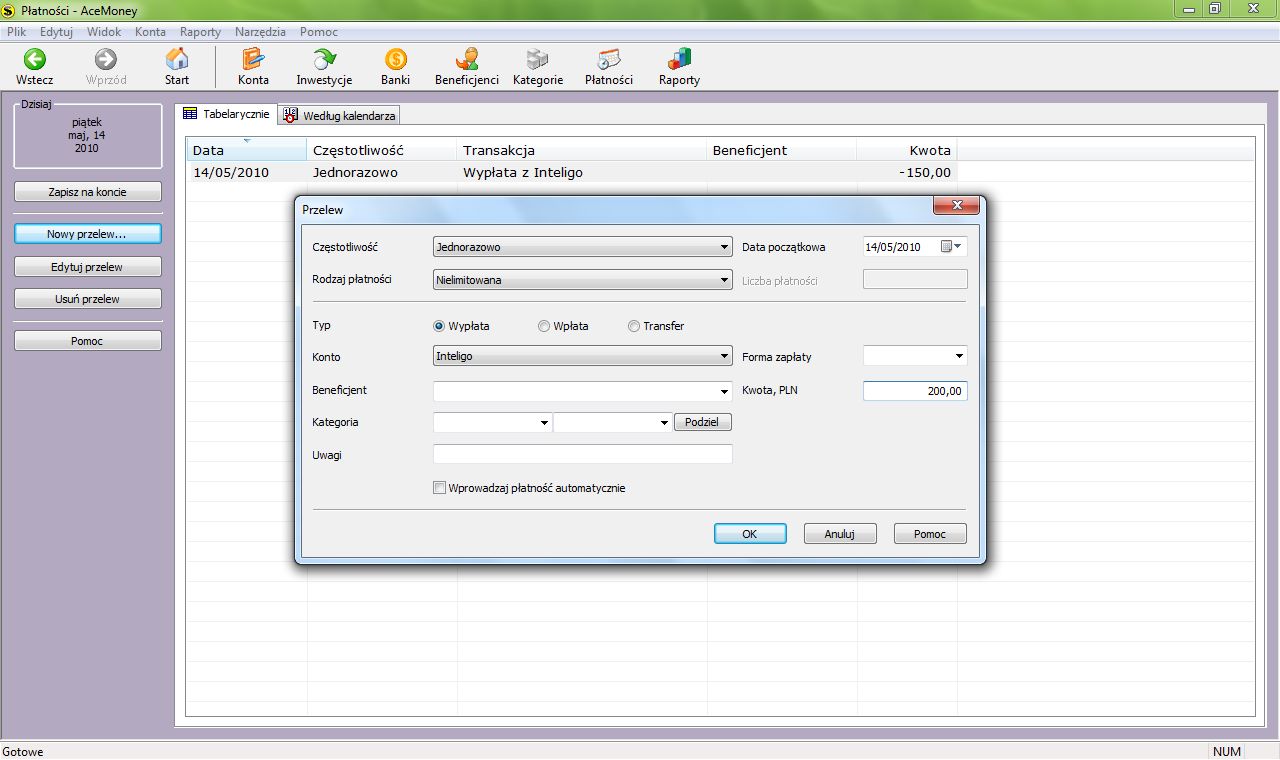Open the Banki coin icon
Viewport: 1280px width, 760px height.
[395, 59]
